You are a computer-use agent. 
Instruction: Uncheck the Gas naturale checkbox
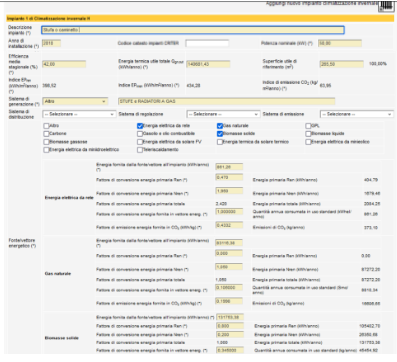[x=220, y=126]
